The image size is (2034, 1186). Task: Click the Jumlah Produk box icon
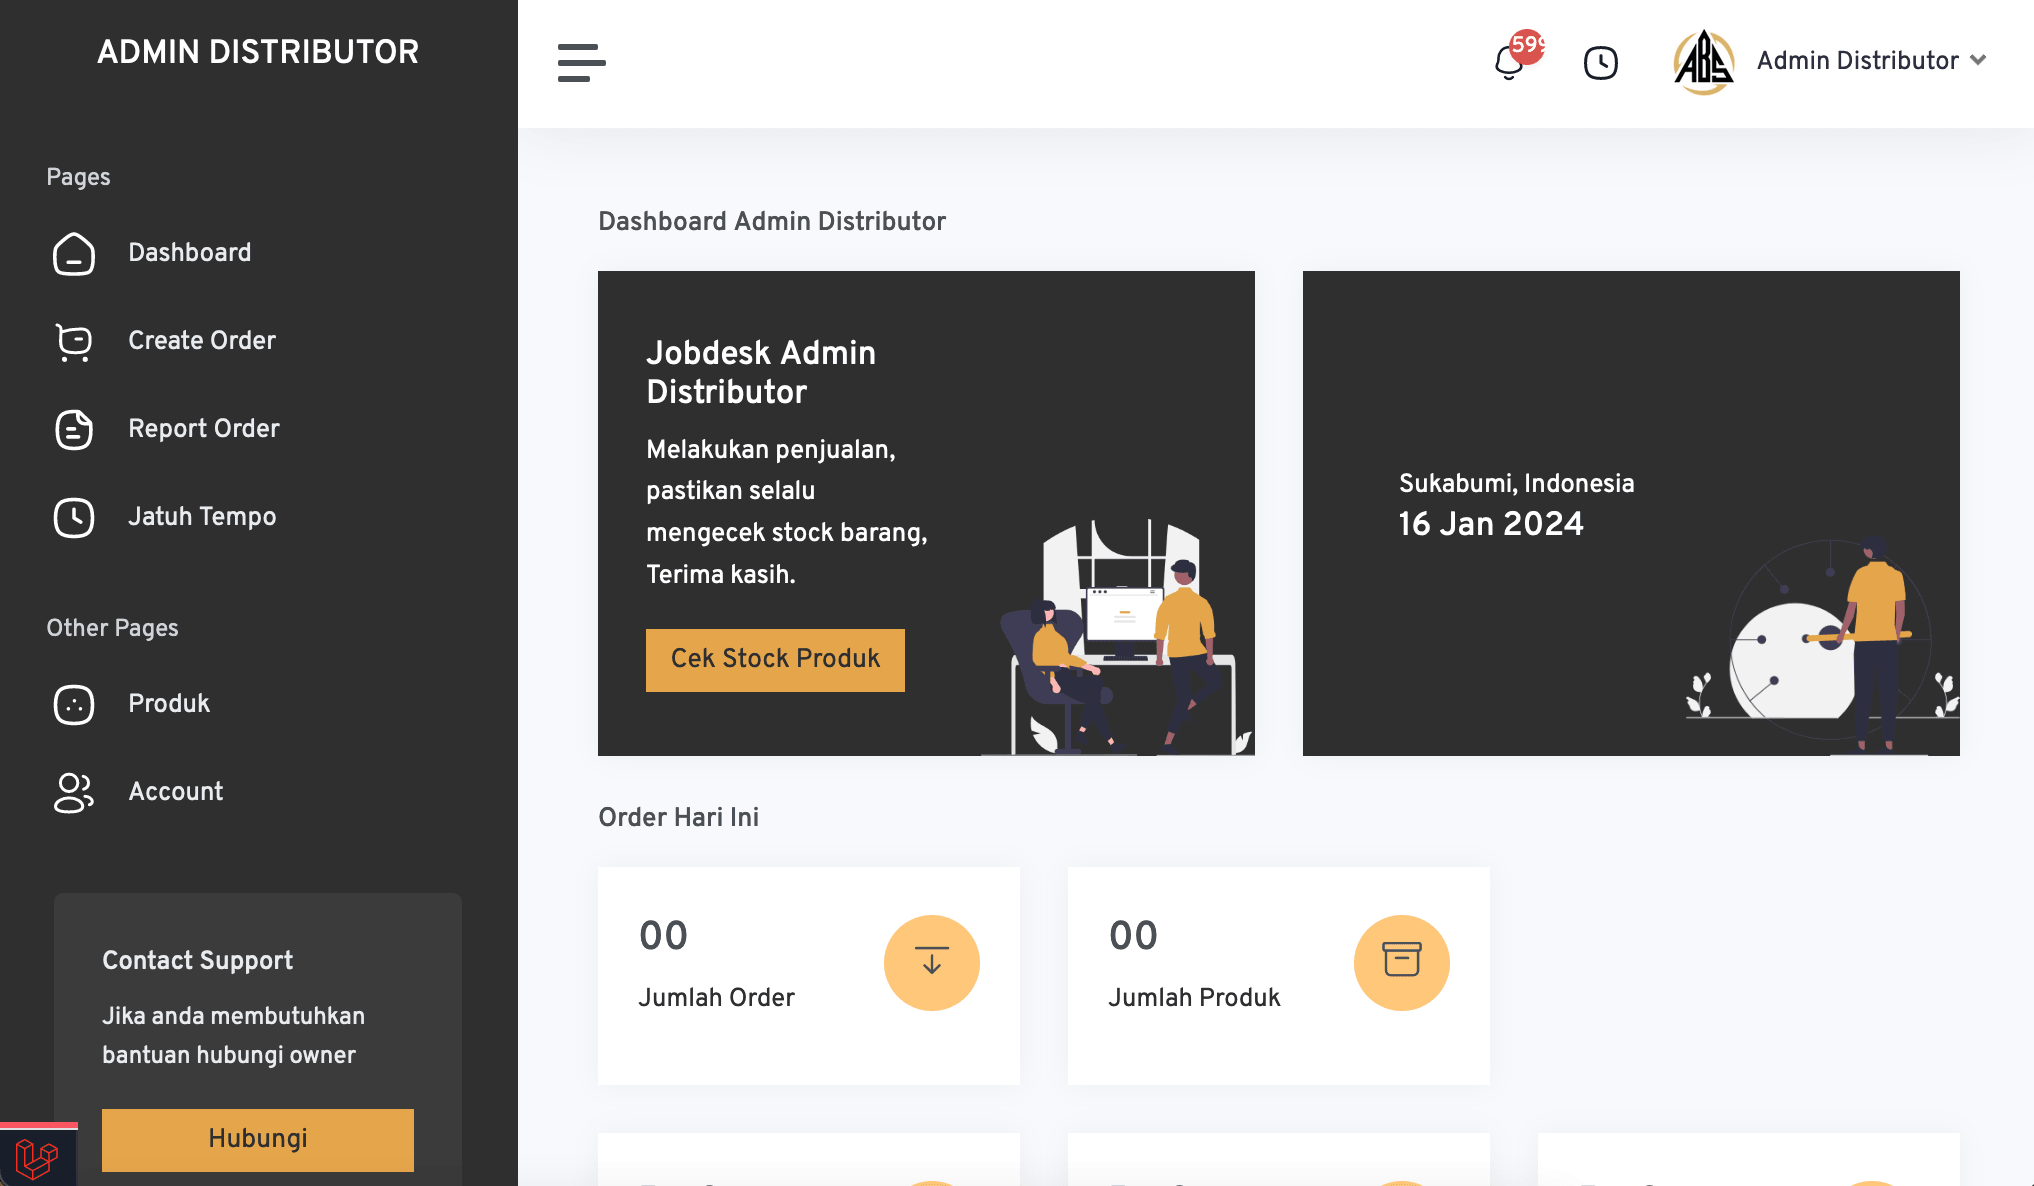tap(1401, 962)
